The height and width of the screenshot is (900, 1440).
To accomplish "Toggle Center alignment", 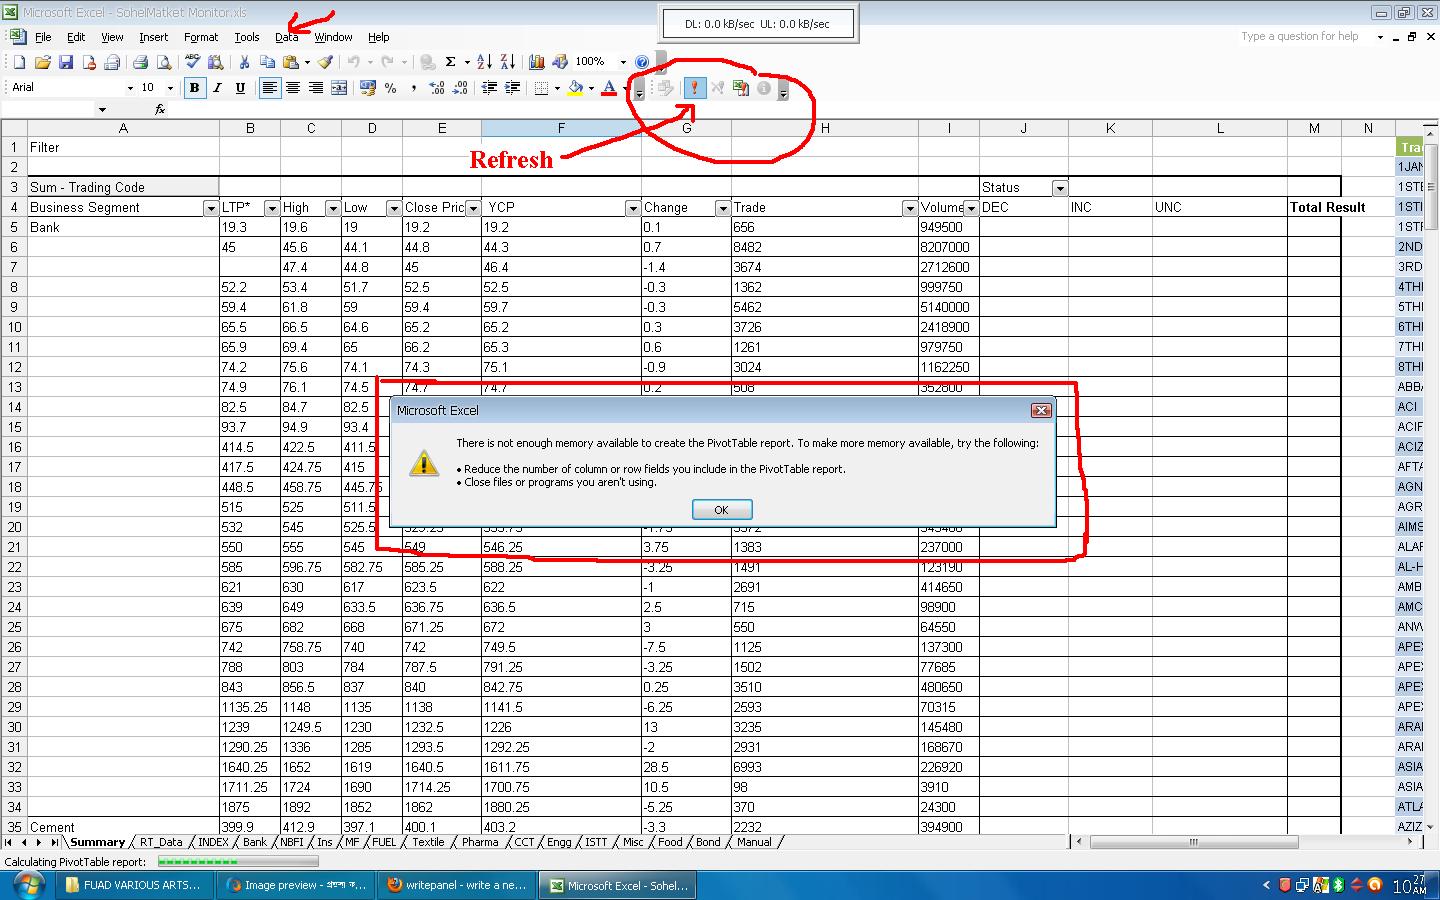I will (x=292, y=88).
